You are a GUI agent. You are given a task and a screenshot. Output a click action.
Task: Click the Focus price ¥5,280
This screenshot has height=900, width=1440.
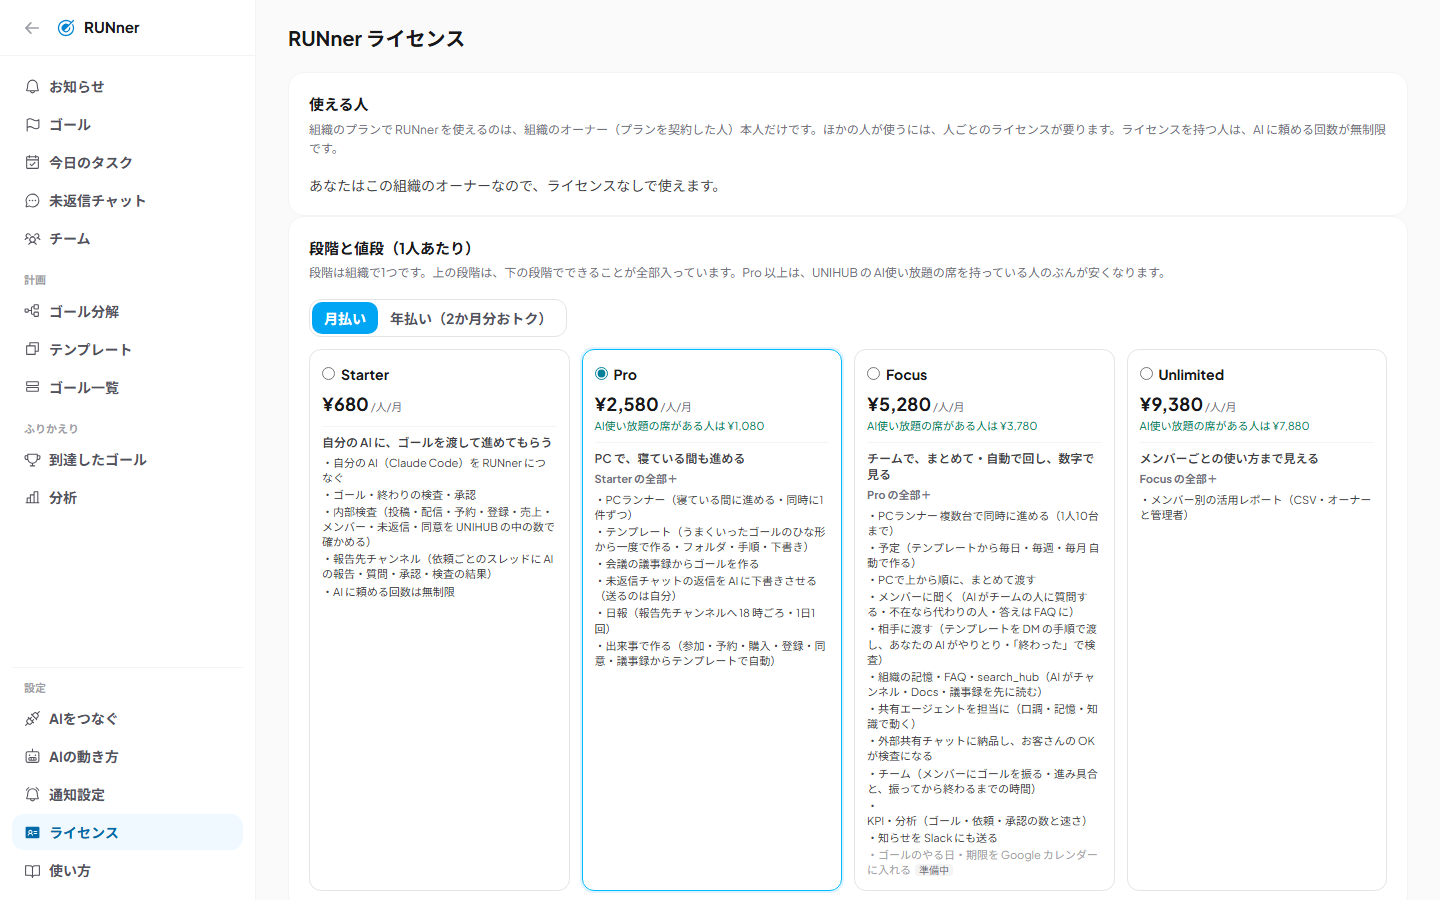[x=899, y=405]
